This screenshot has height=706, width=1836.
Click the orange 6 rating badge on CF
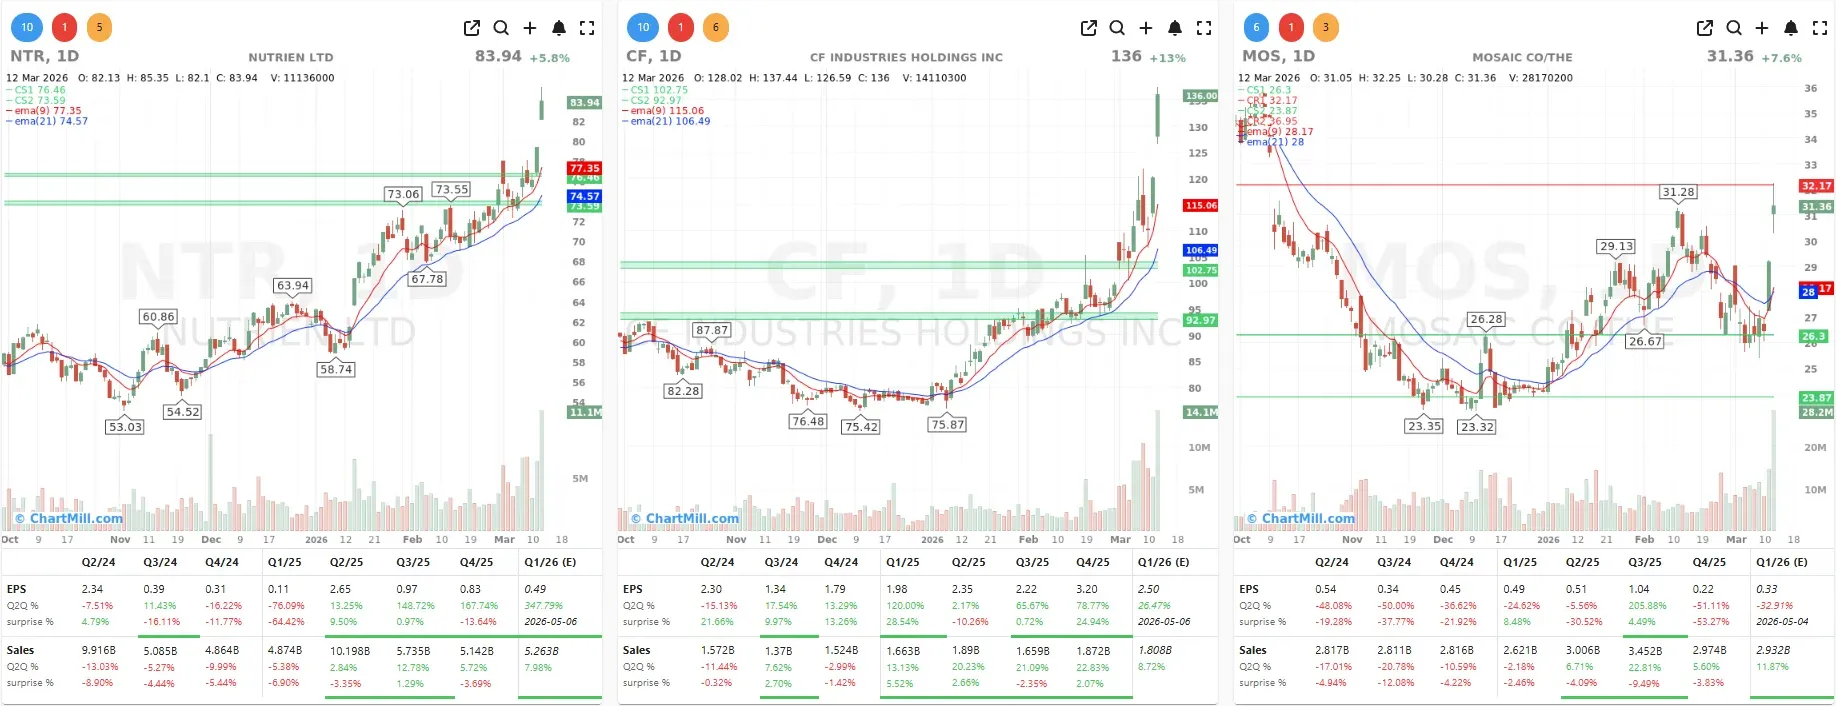point(716,27)
